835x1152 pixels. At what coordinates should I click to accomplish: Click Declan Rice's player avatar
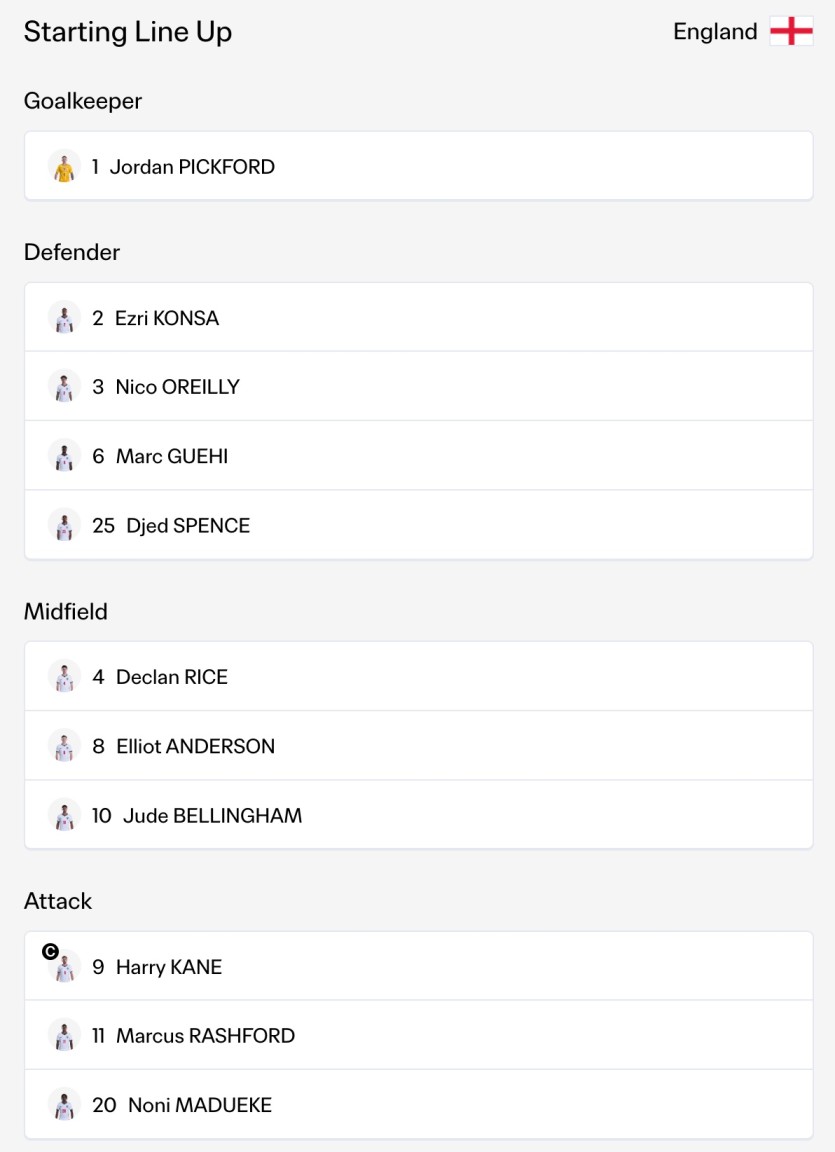coord(65,677)
